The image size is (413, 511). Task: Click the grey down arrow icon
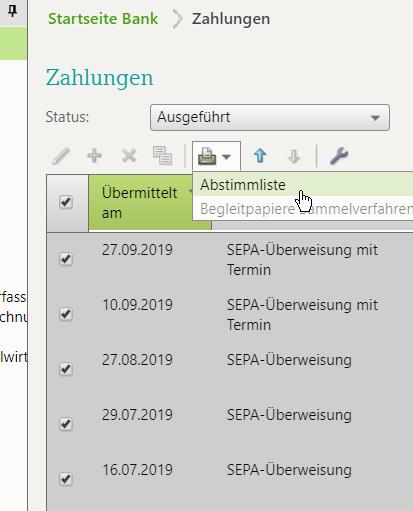pos(294,156)
